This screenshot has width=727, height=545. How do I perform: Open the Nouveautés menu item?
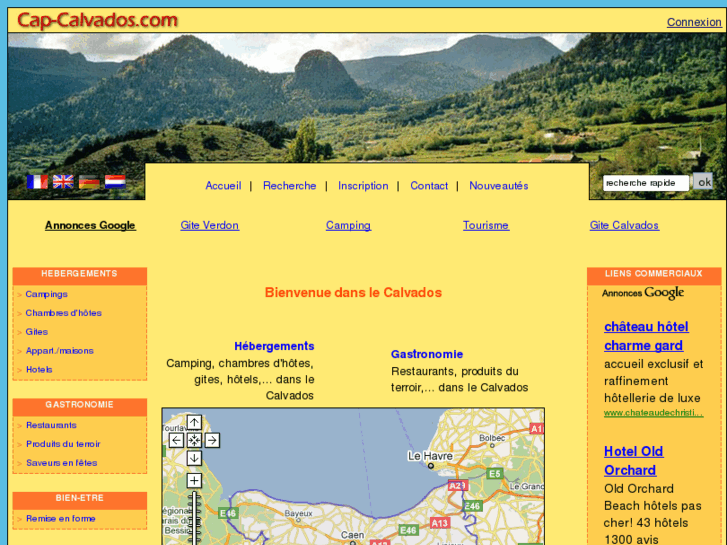click(498, 186)
